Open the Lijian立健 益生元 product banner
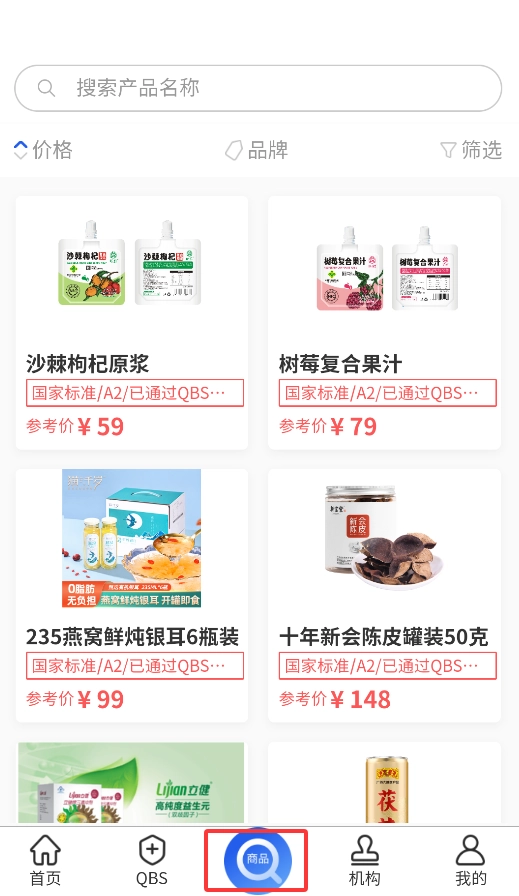Viewport: 519px width, 896px height. 131,783
